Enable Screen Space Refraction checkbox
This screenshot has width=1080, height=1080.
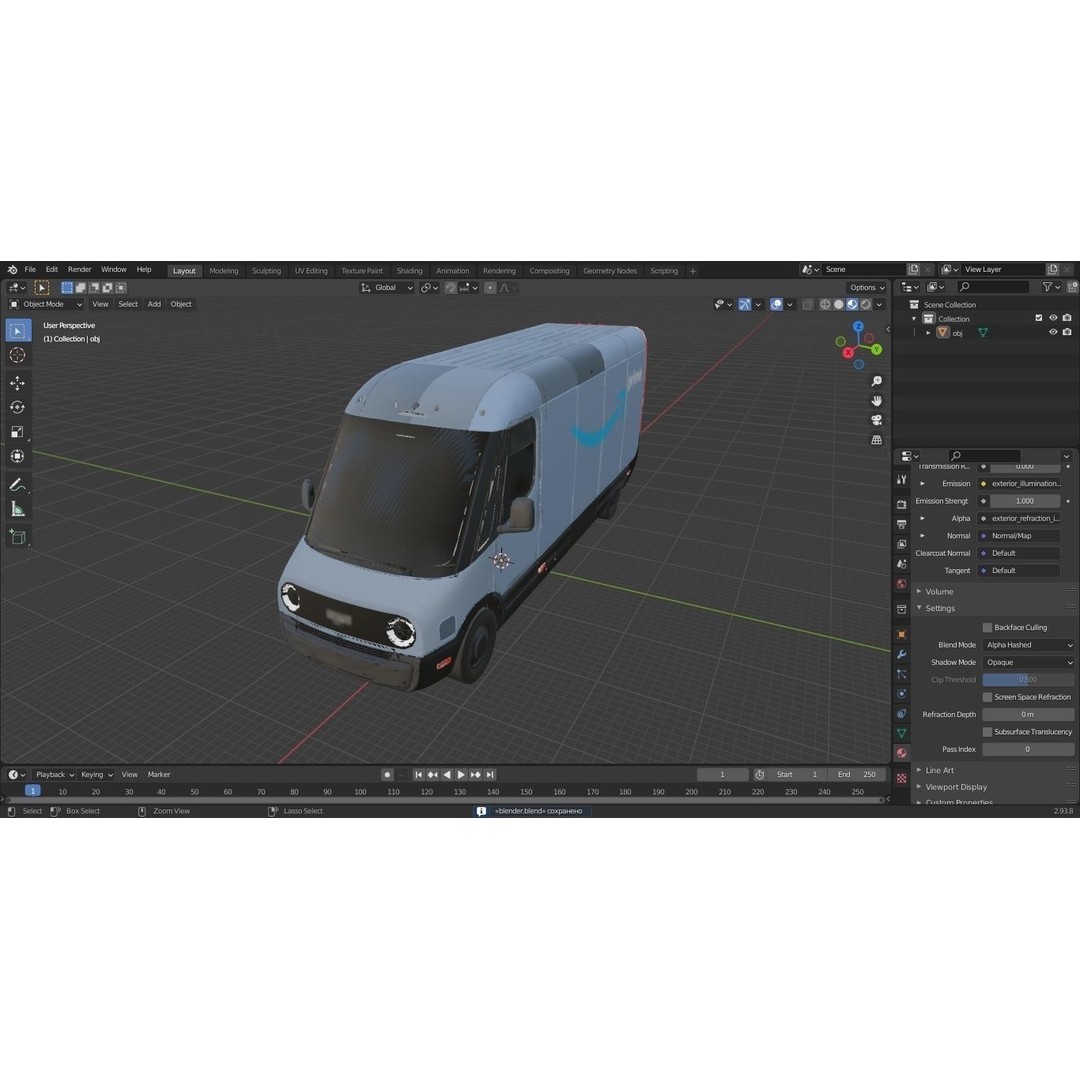(987, 697)
